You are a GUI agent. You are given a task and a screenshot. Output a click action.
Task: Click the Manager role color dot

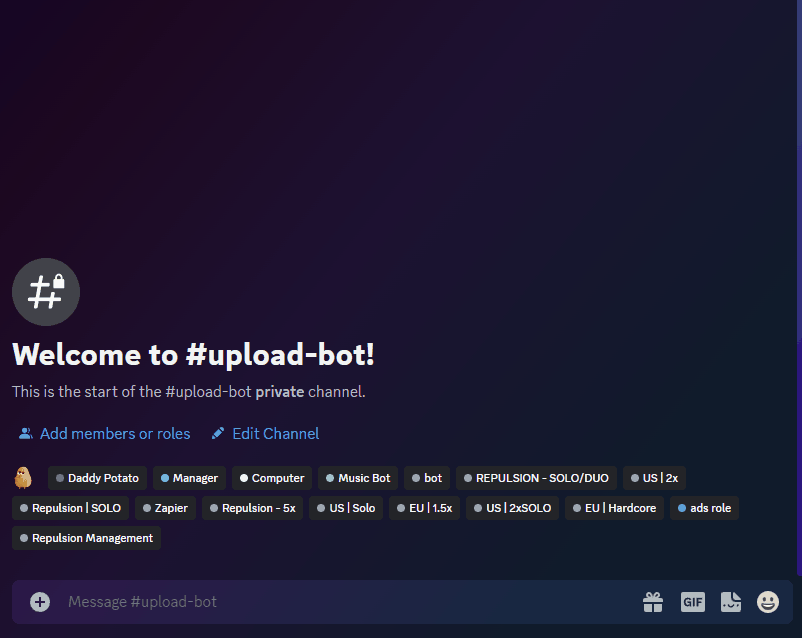(165, 478)
